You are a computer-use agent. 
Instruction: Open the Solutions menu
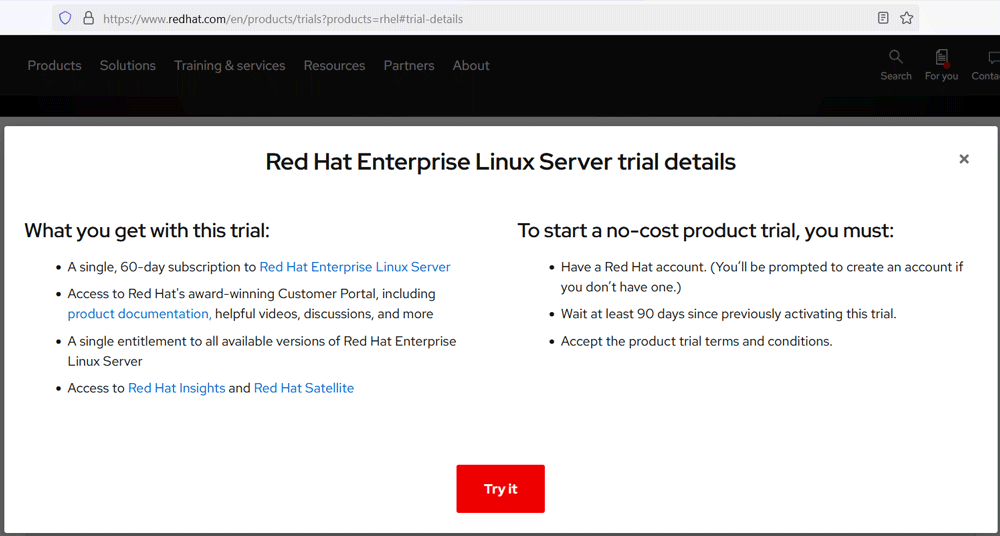point(128,66)
